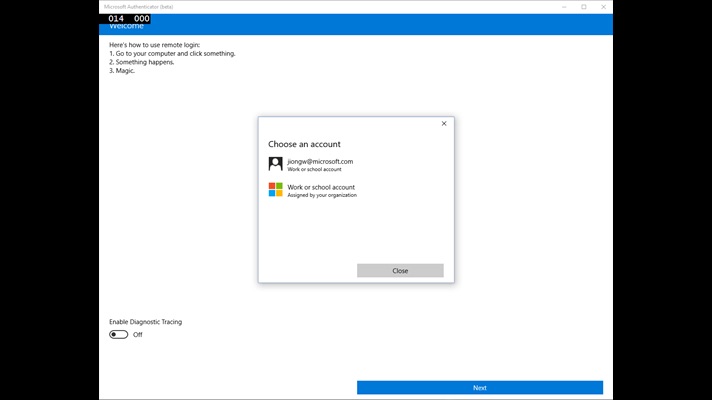Click the 'Microsoft Authenticator (beta)' window title
712x400 pixels.
pyautogui.click(x=139, y=6)
